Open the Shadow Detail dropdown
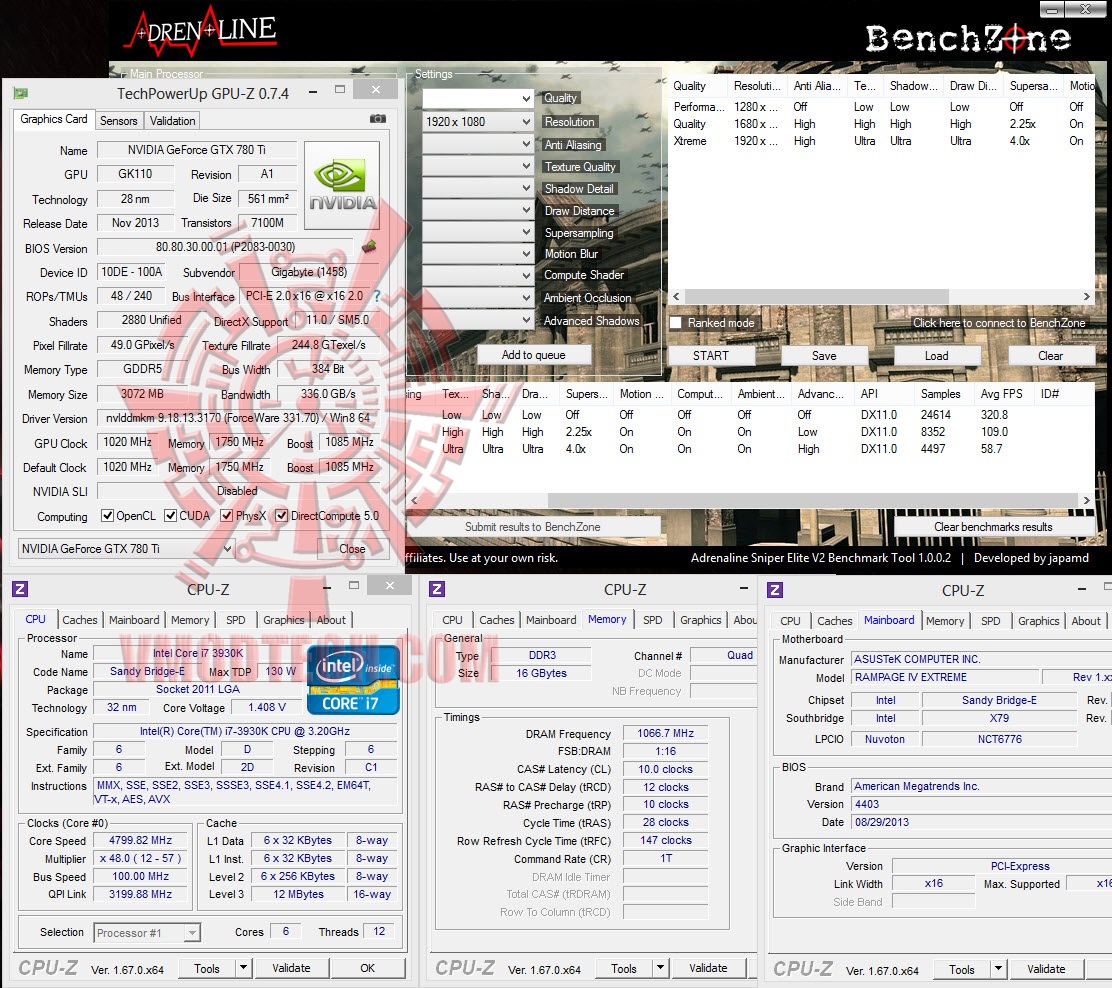The width and height of the screenshot is (1112, 988). click(x=477, y=188)
